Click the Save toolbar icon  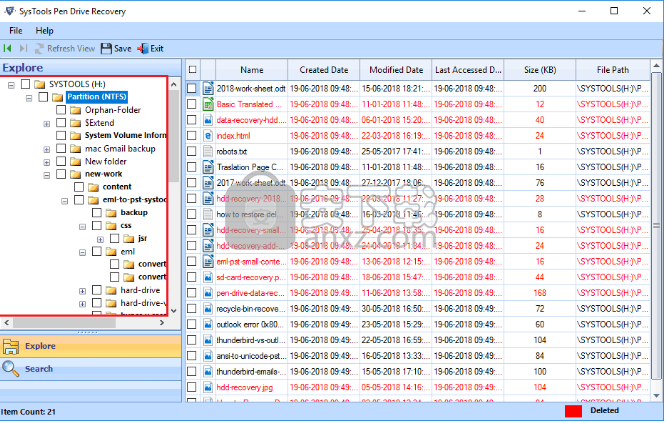coord(107,48)
